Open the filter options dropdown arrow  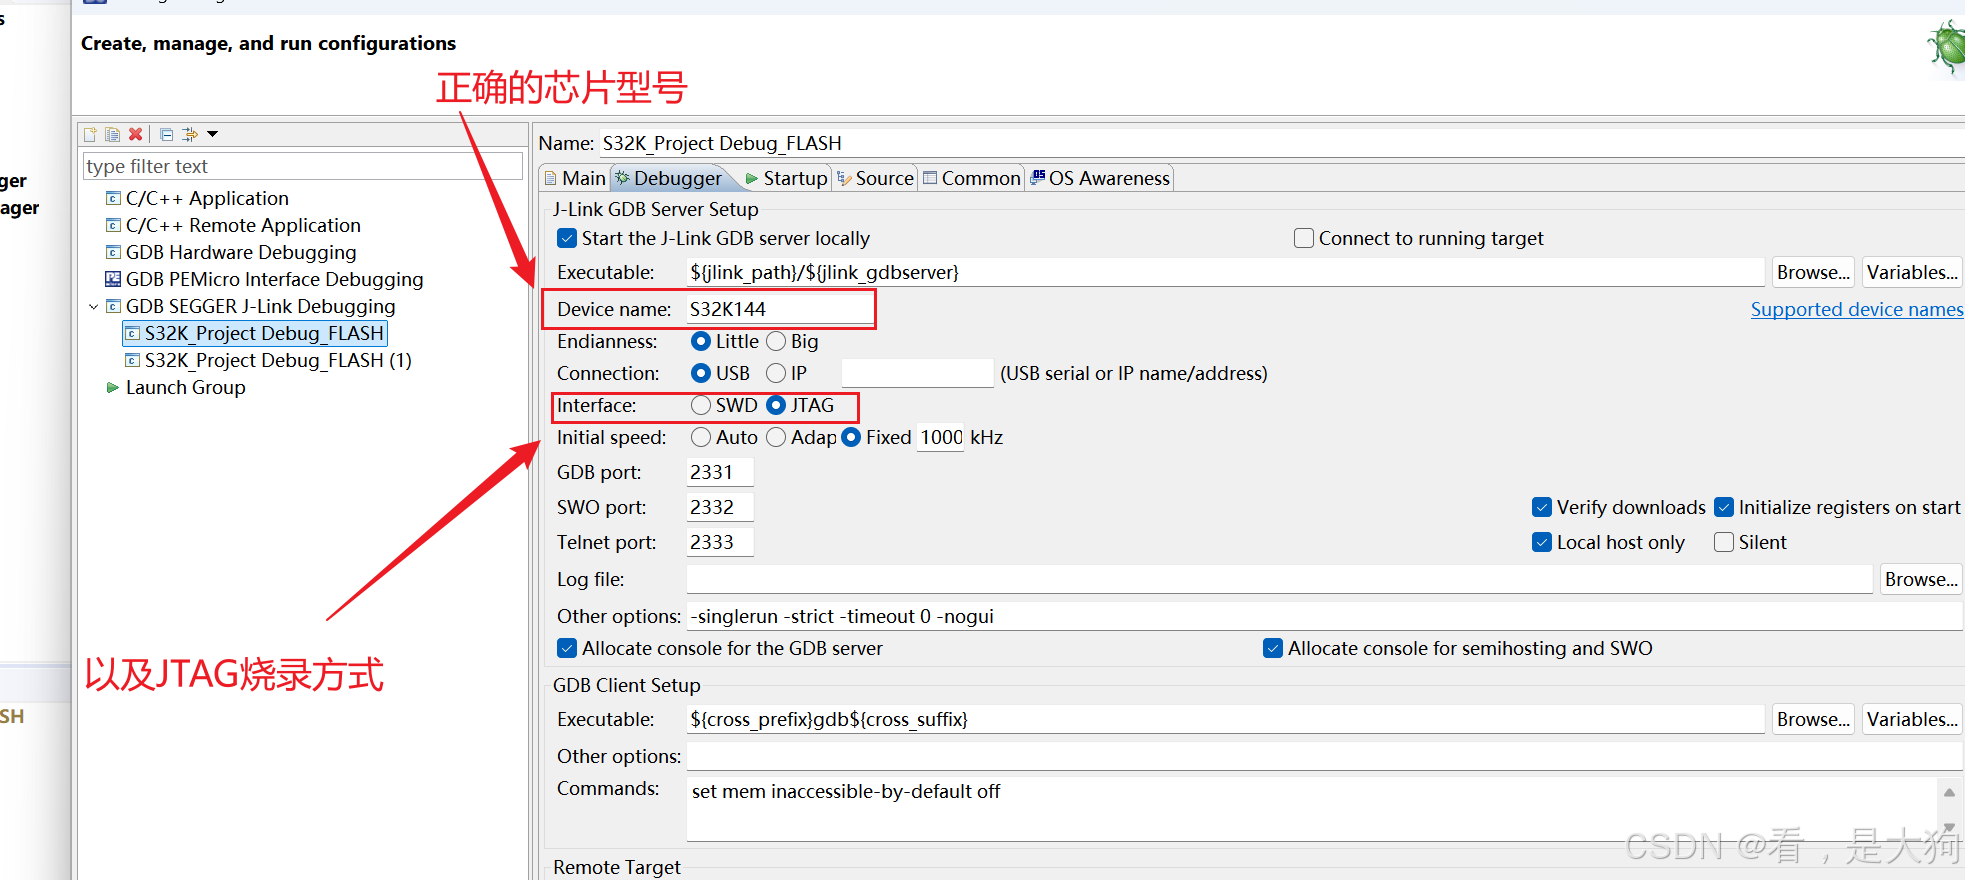point(212,134)
